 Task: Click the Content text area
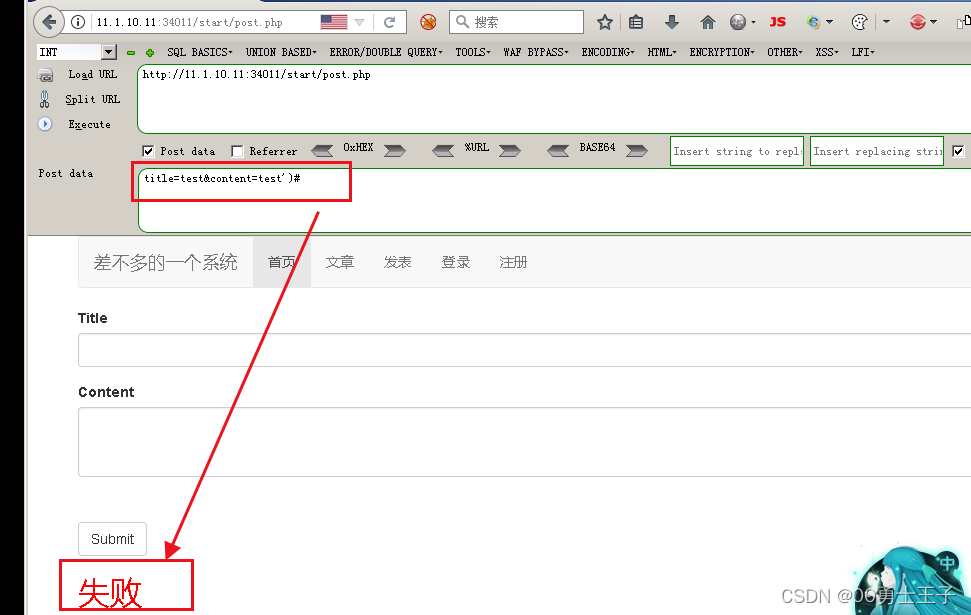coord(525,442)
